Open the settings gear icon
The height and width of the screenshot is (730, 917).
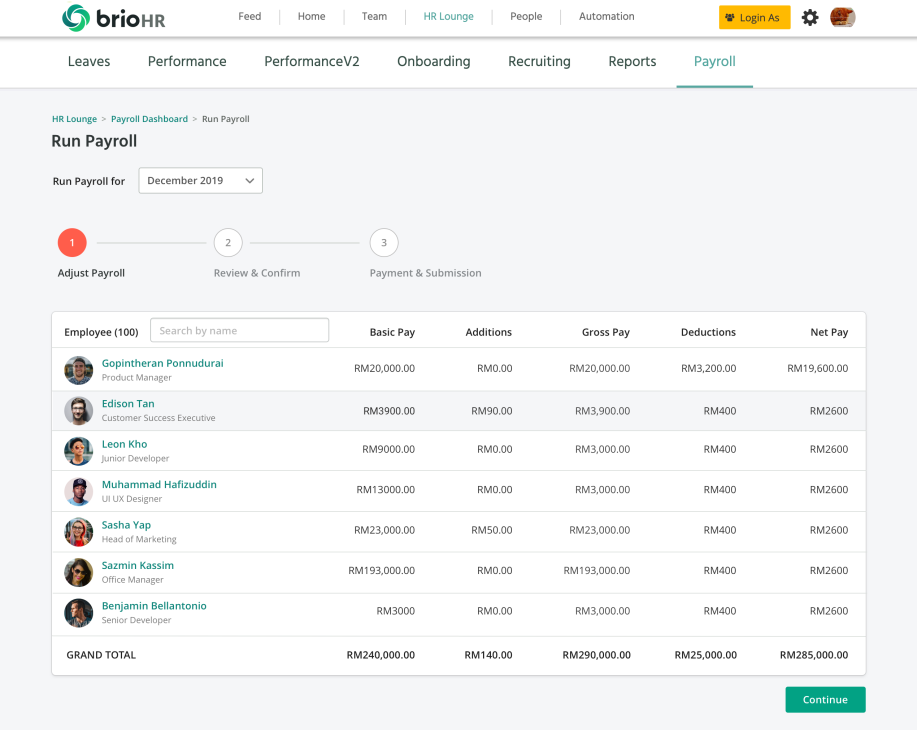pyautogui.click(x=810, y=17)
